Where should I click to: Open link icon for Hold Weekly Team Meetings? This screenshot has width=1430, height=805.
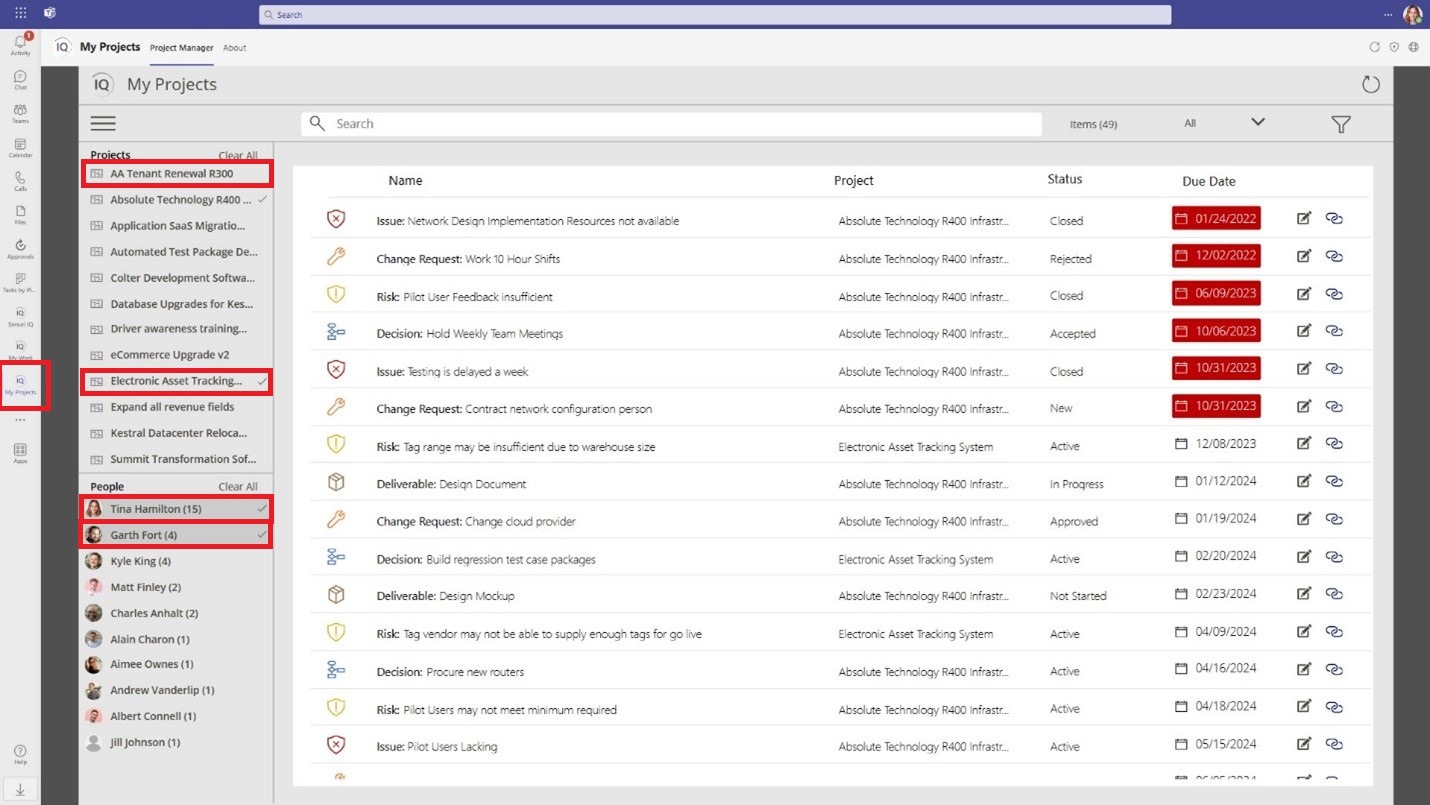tap(1334, 331)
